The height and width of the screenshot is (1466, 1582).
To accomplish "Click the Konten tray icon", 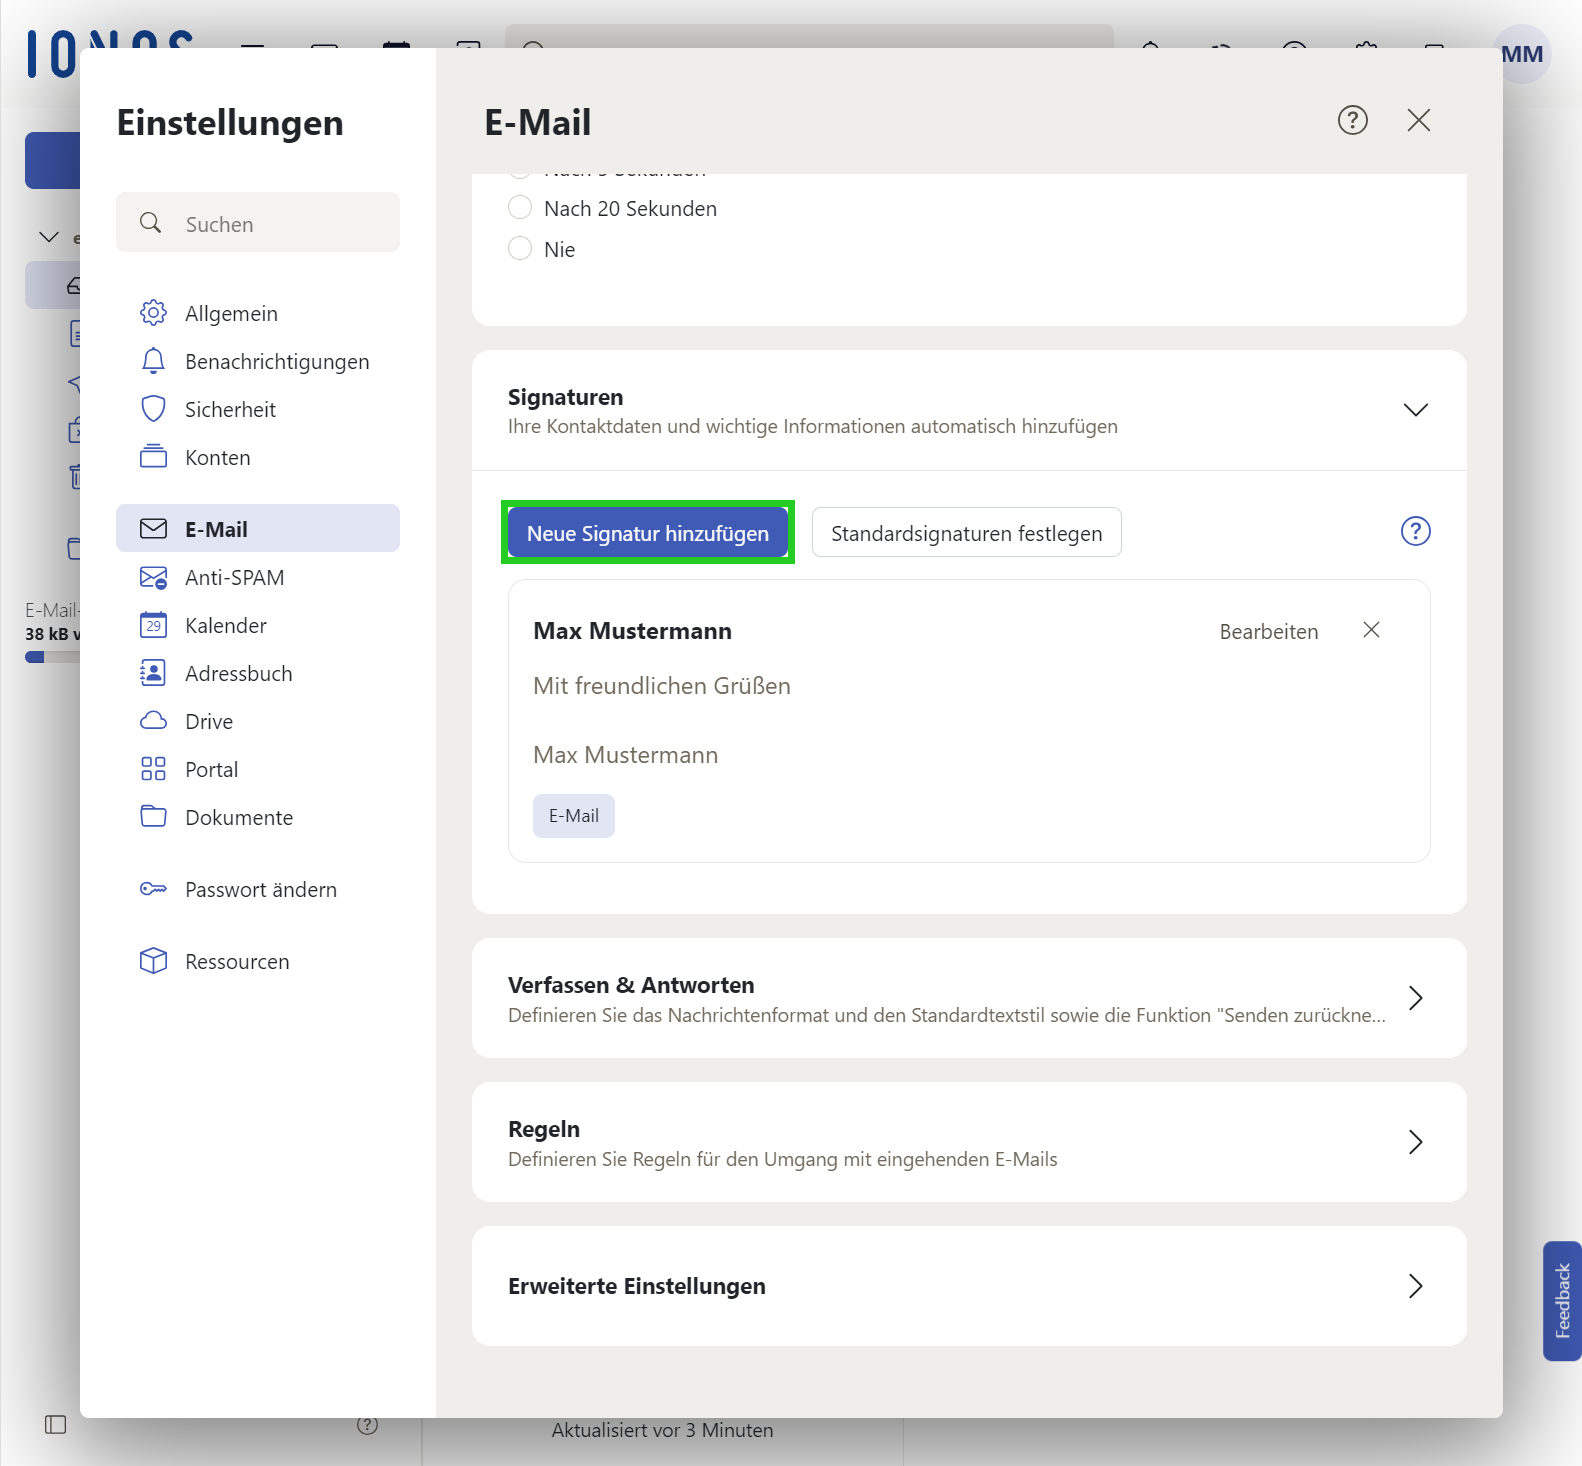I will pos(153,457).
